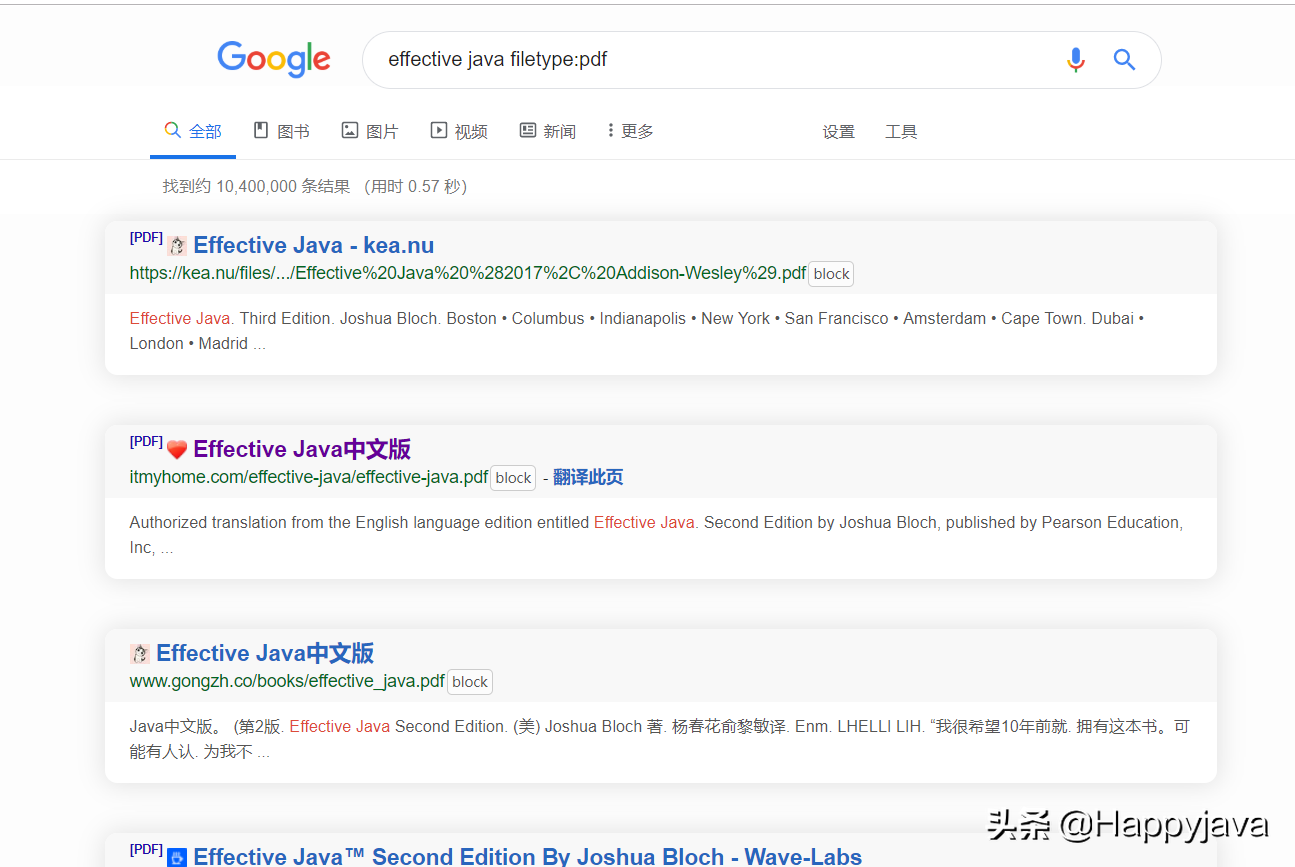Block the gongzh.co result

pos(469,682)
